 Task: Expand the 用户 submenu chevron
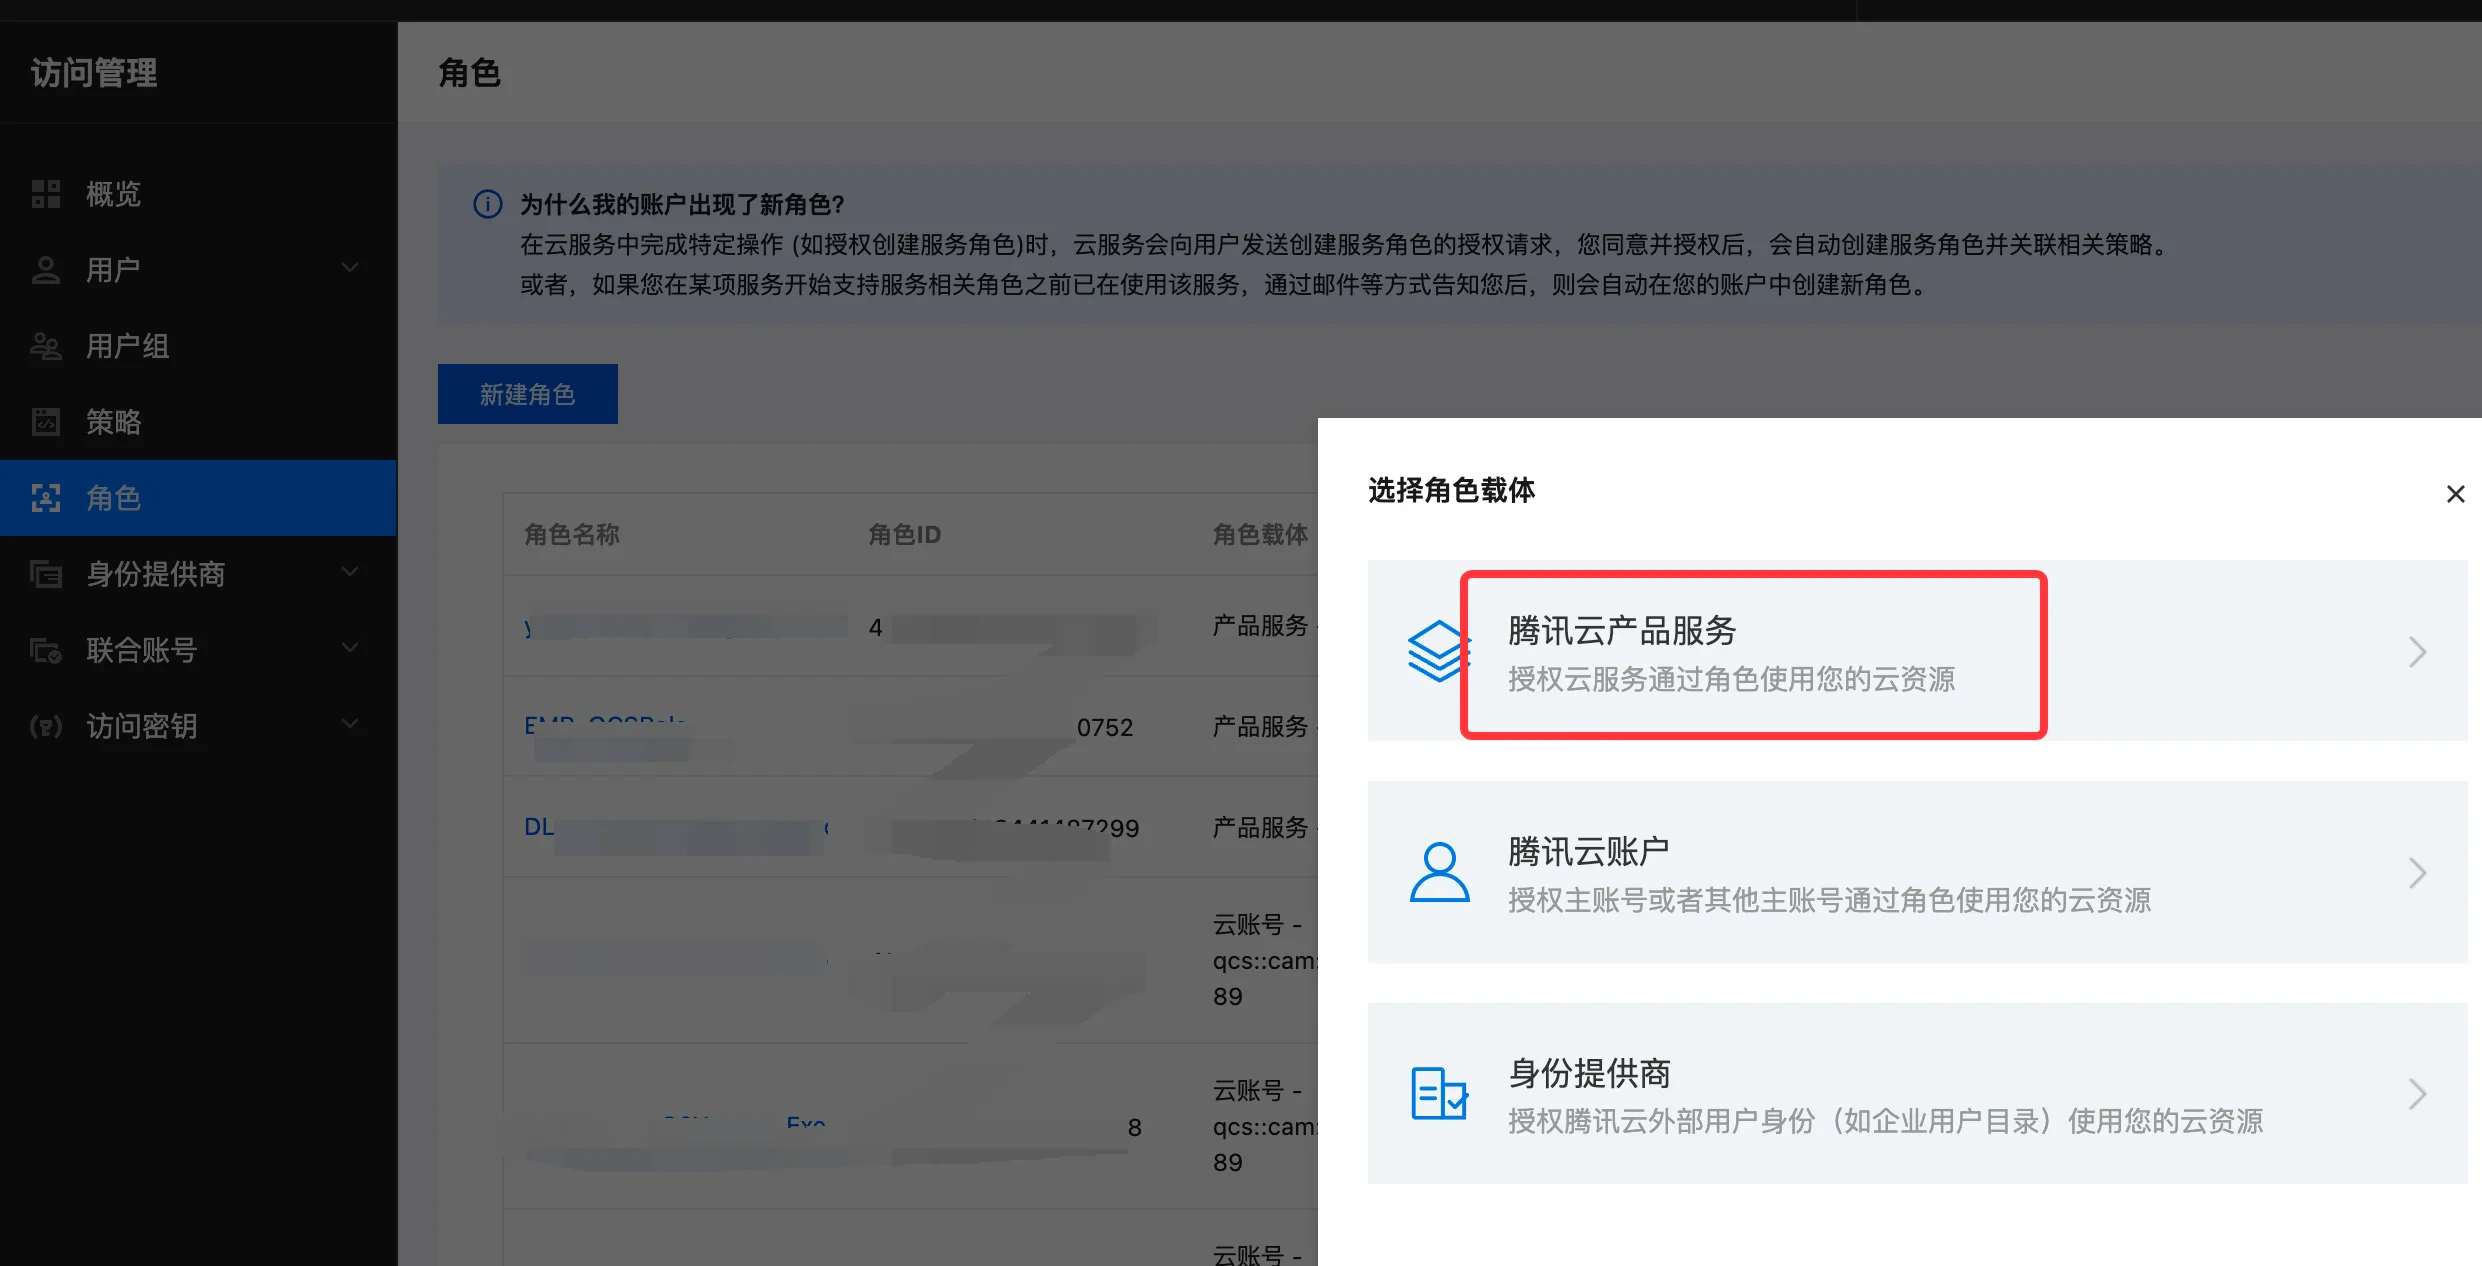350,268
